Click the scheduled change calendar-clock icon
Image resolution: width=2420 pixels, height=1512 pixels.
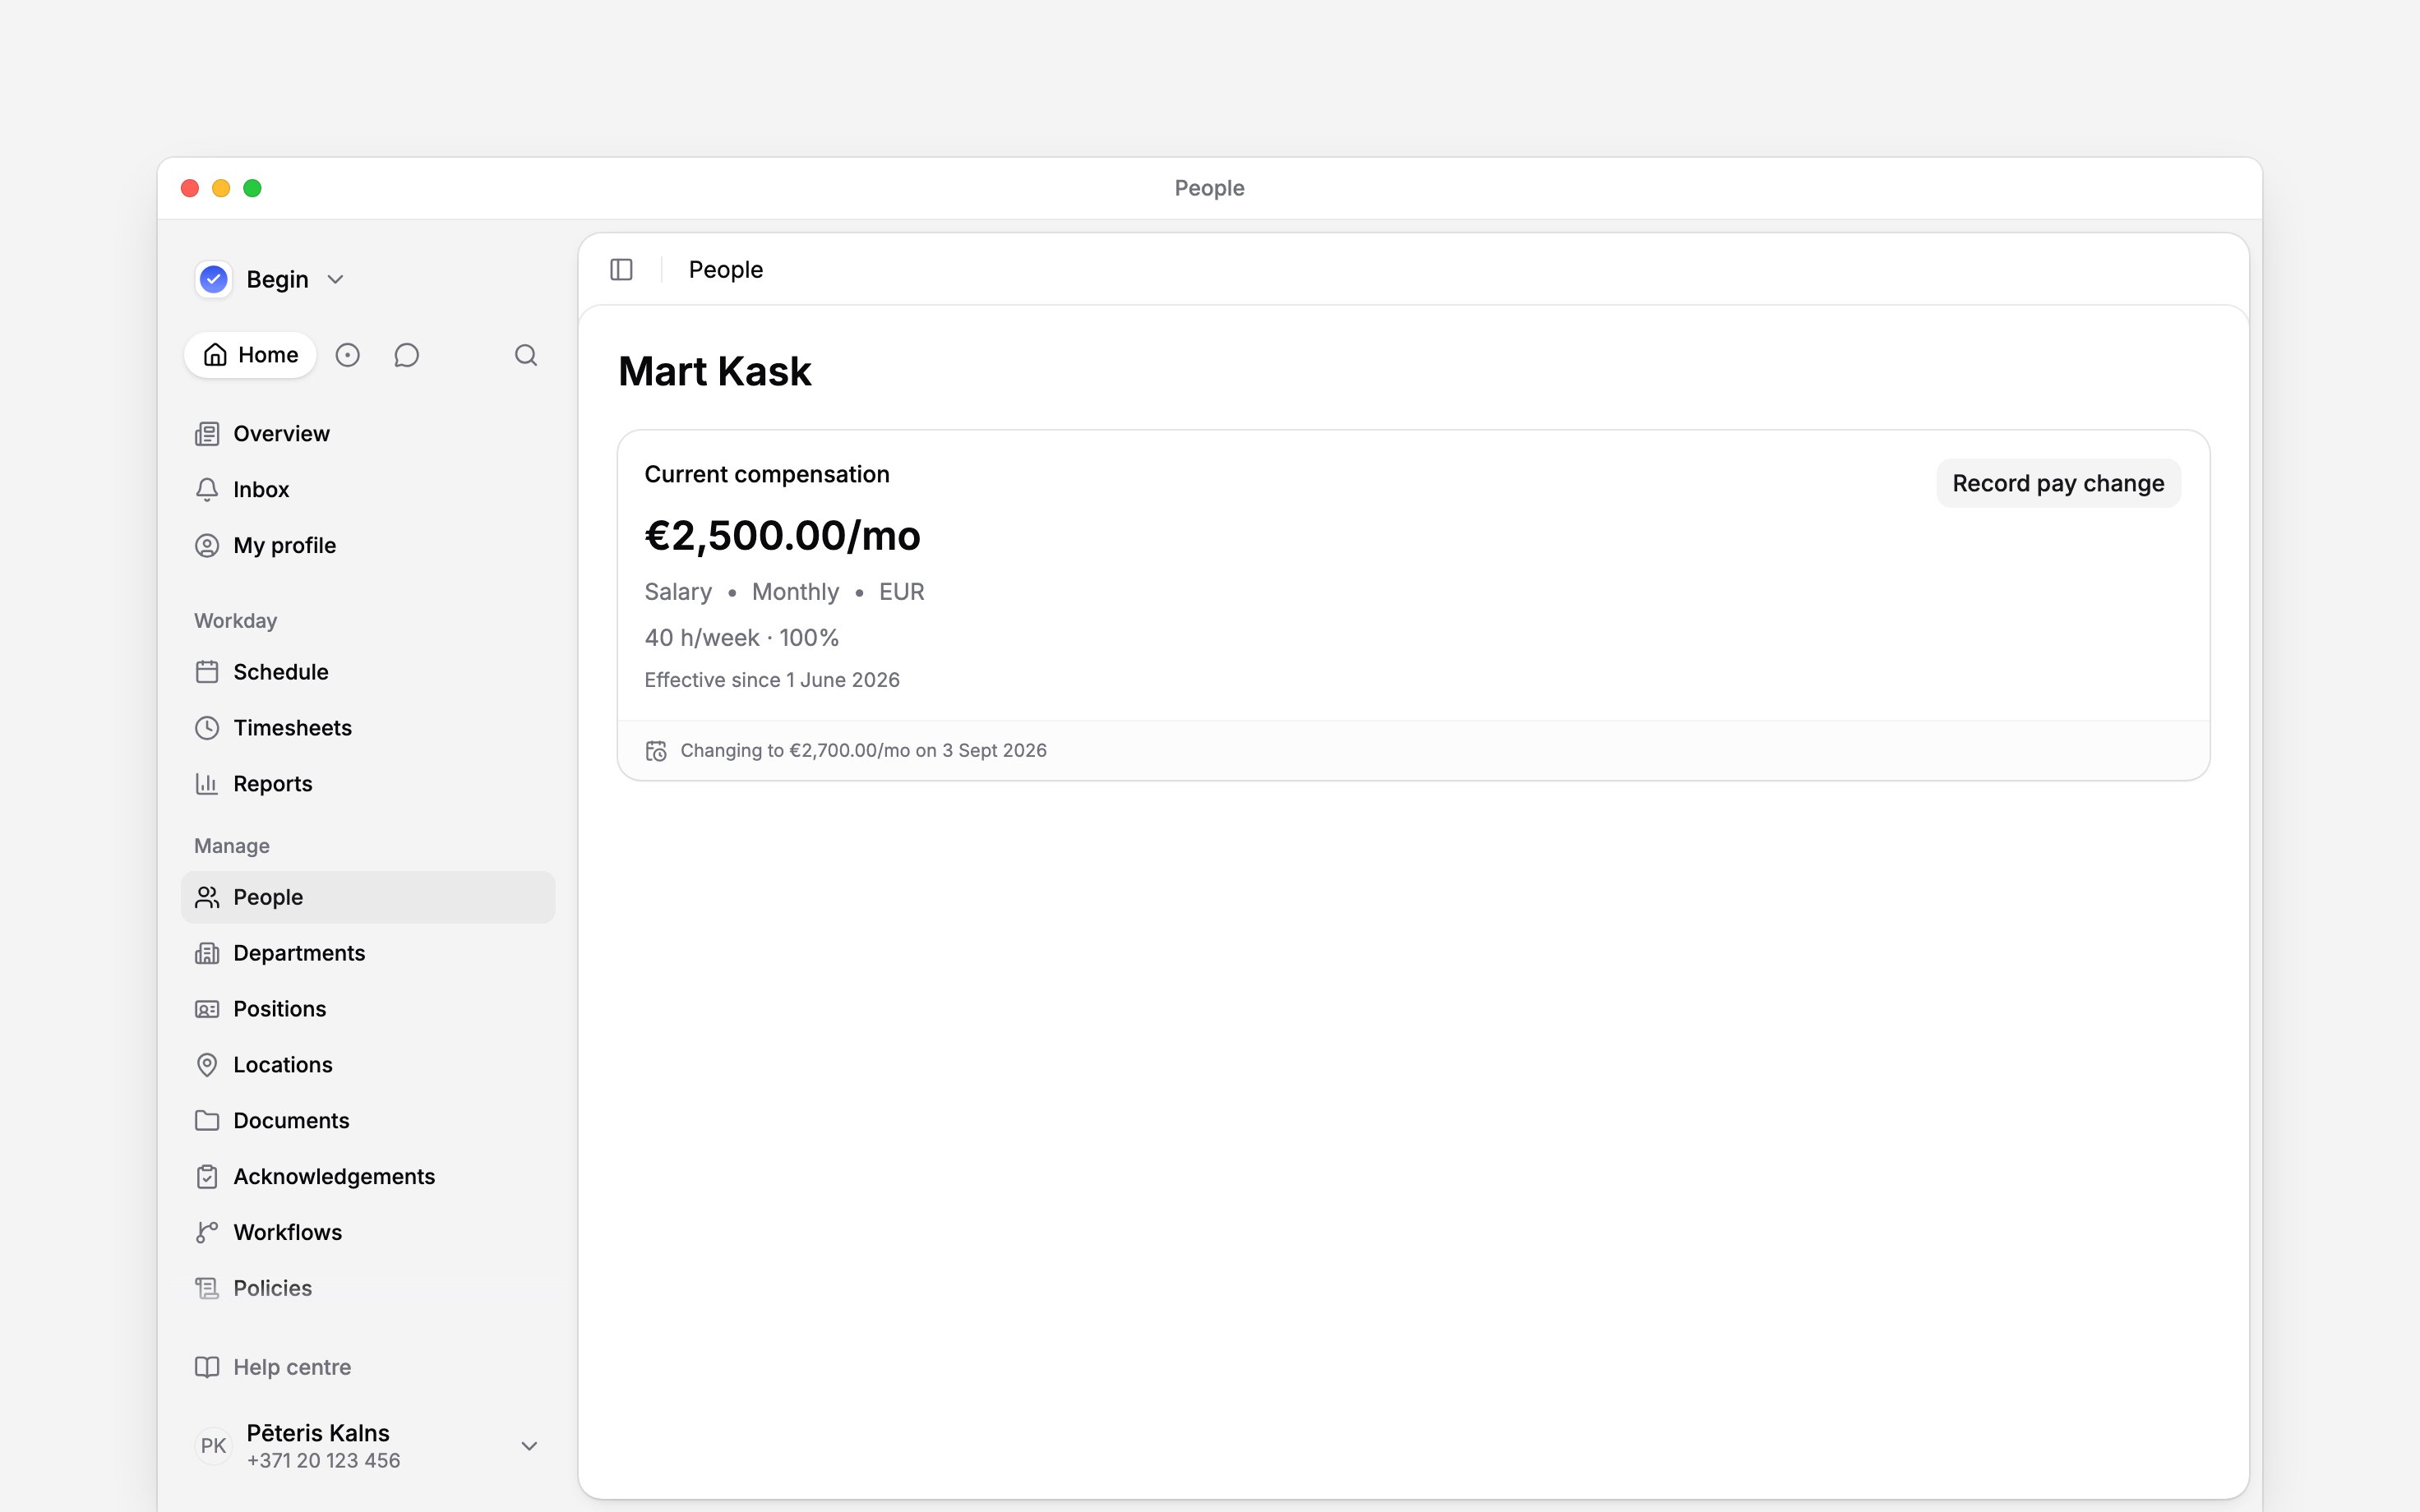tap(656, 751)
